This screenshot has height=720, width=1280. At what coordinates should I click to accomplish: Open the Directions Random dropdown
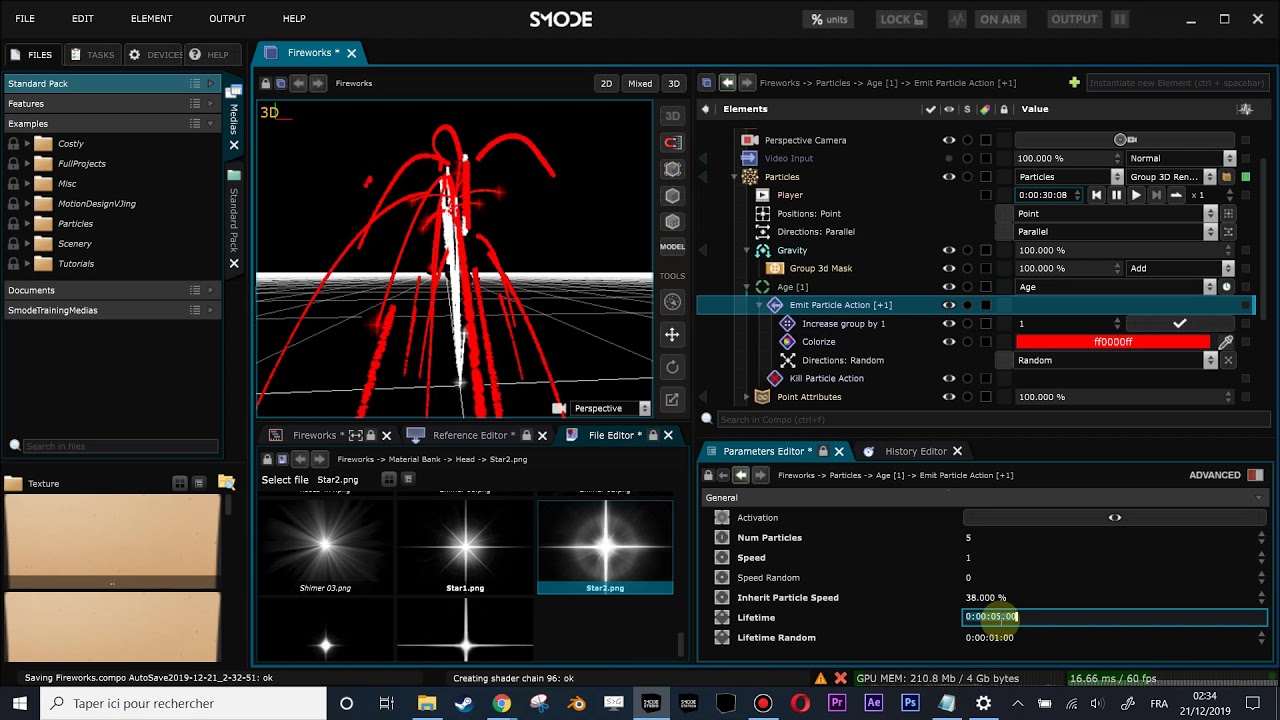pos(1116,360)
